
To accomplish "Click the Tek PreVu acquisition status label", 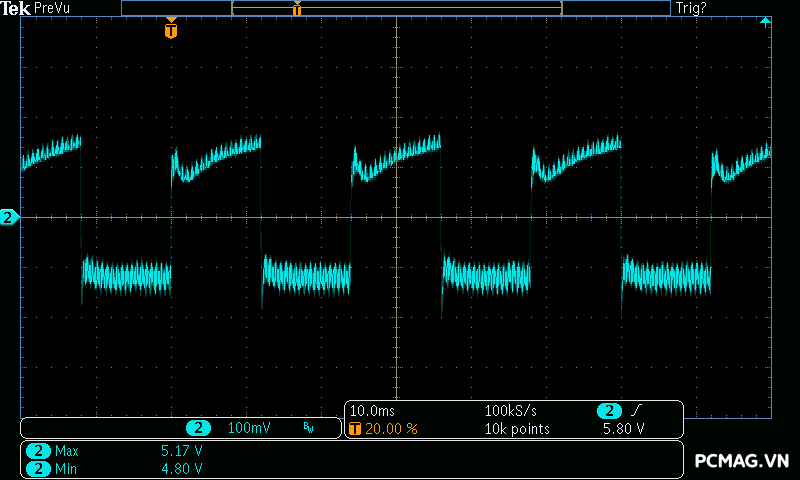I will tap(35, 8).
